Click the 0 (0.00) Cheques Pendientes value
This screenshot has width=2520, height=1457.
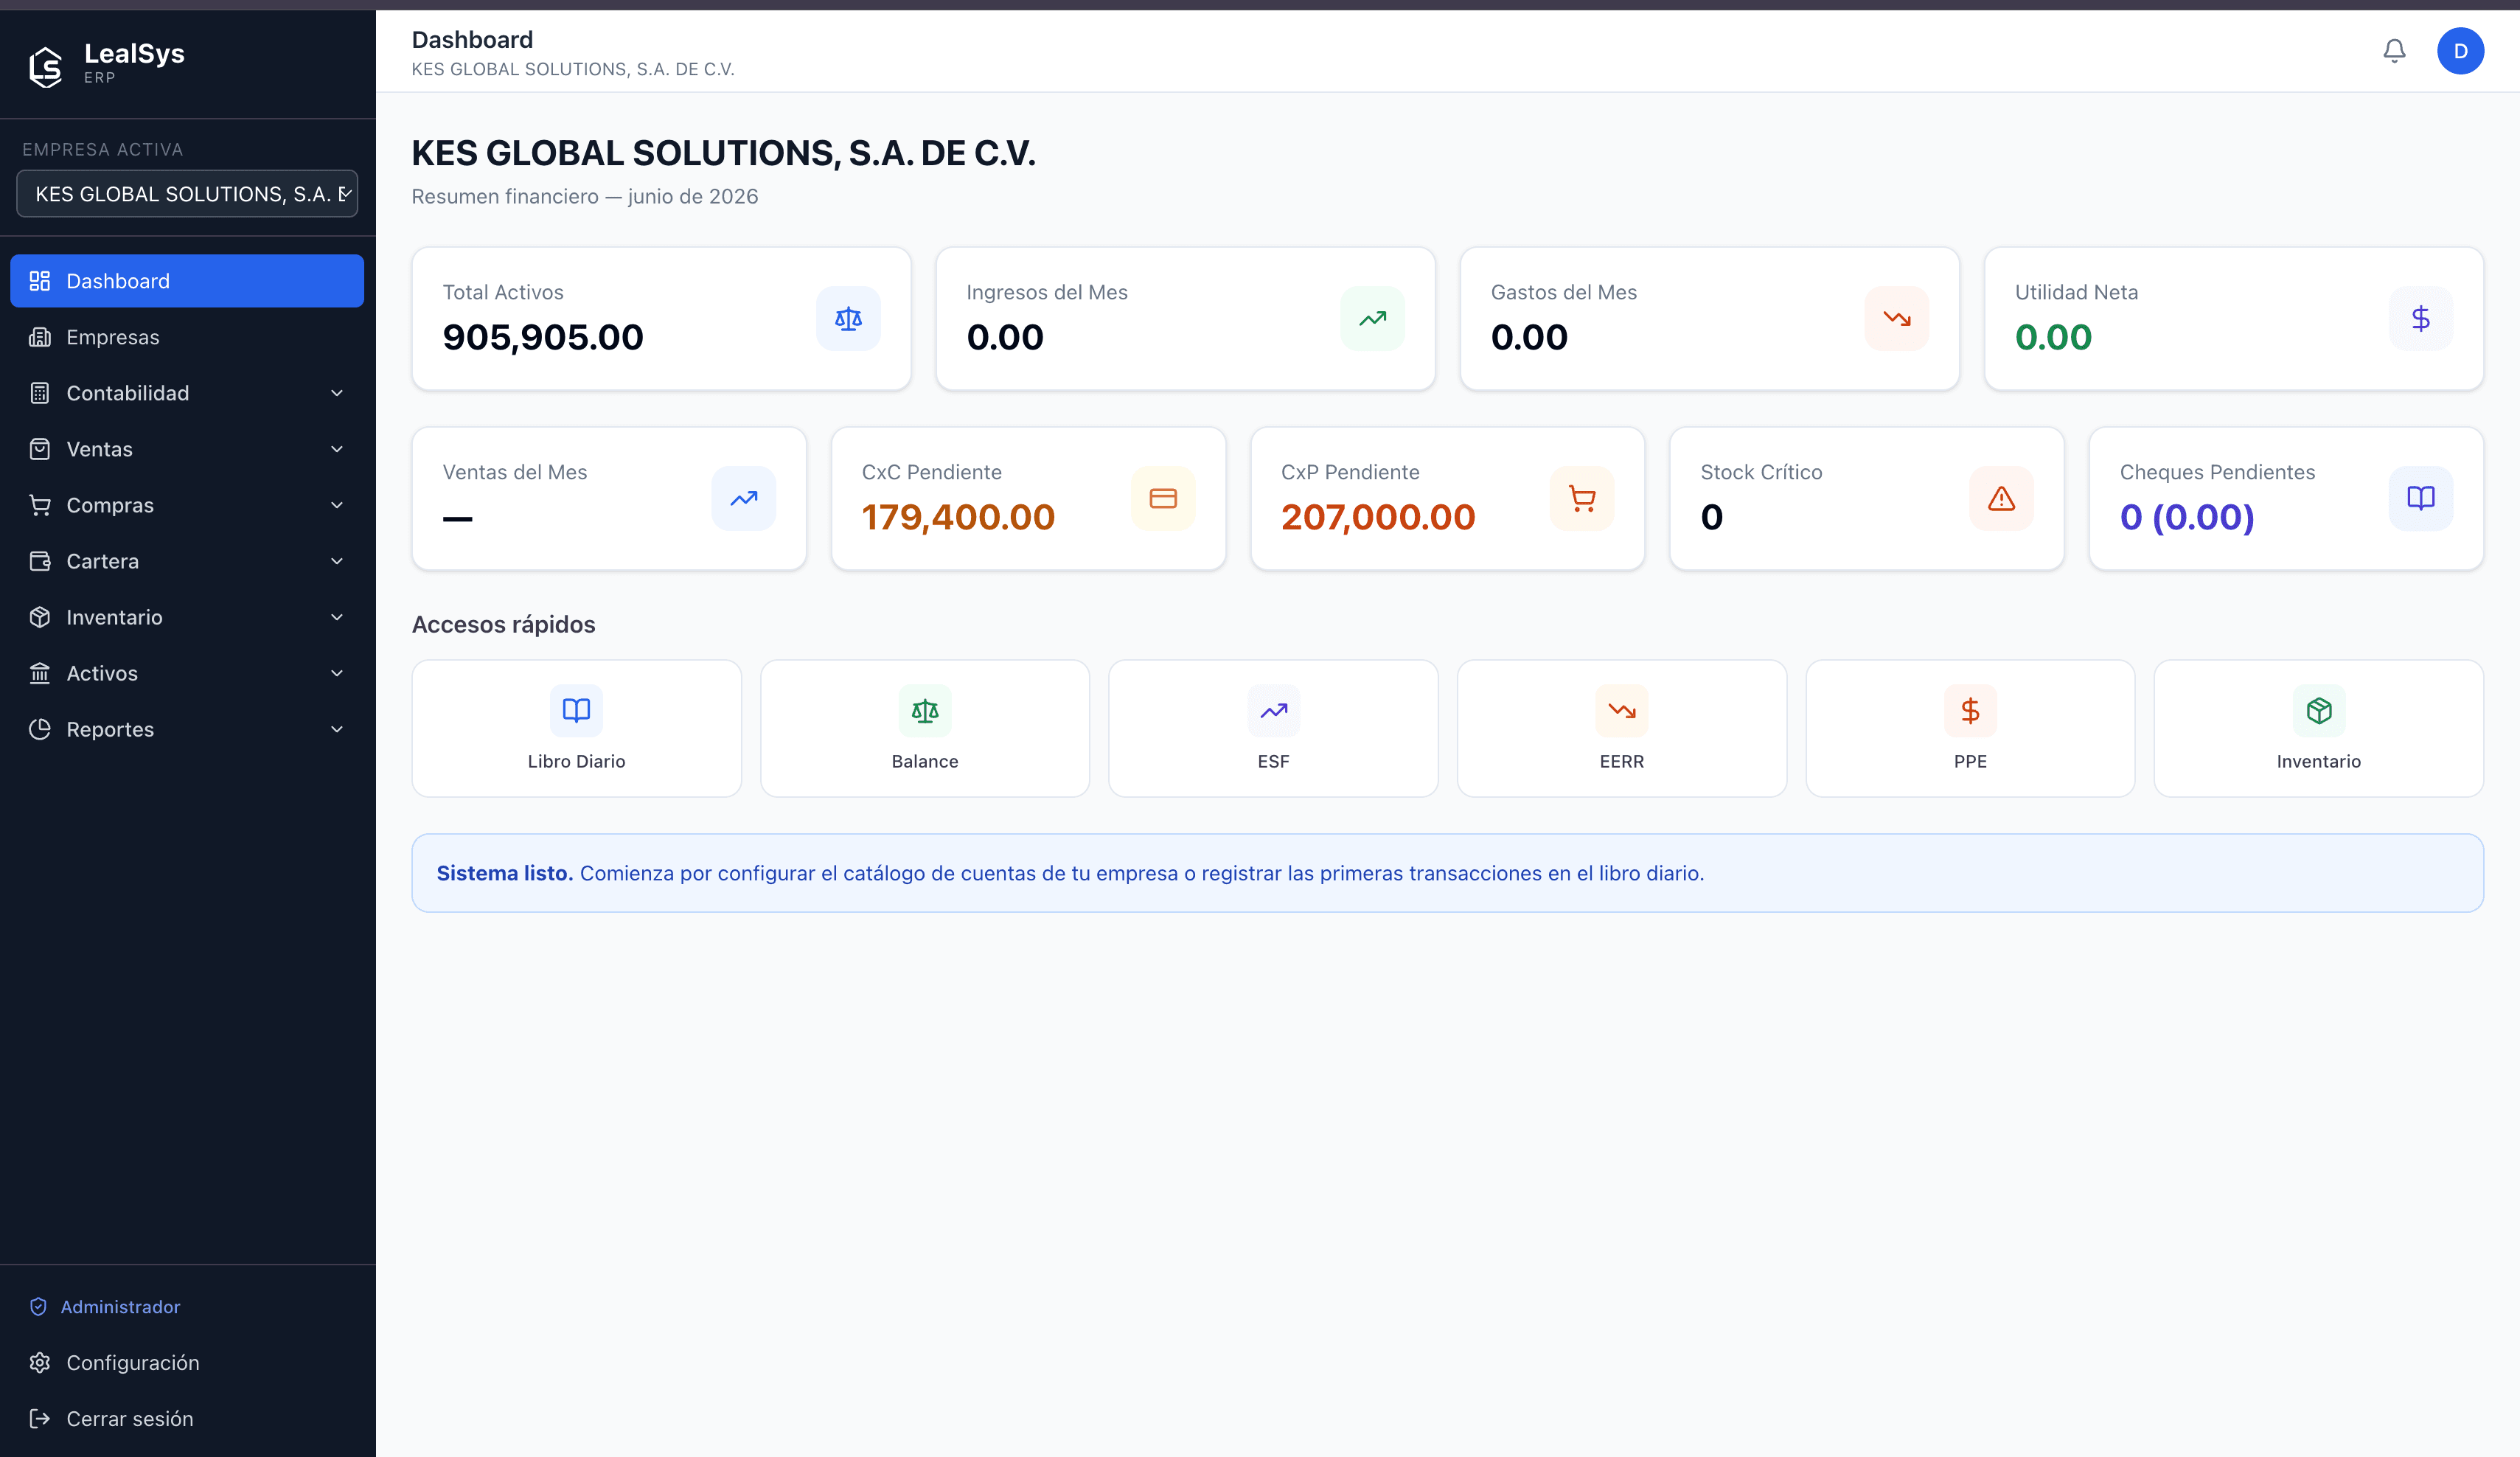(x=2187, y=517)
